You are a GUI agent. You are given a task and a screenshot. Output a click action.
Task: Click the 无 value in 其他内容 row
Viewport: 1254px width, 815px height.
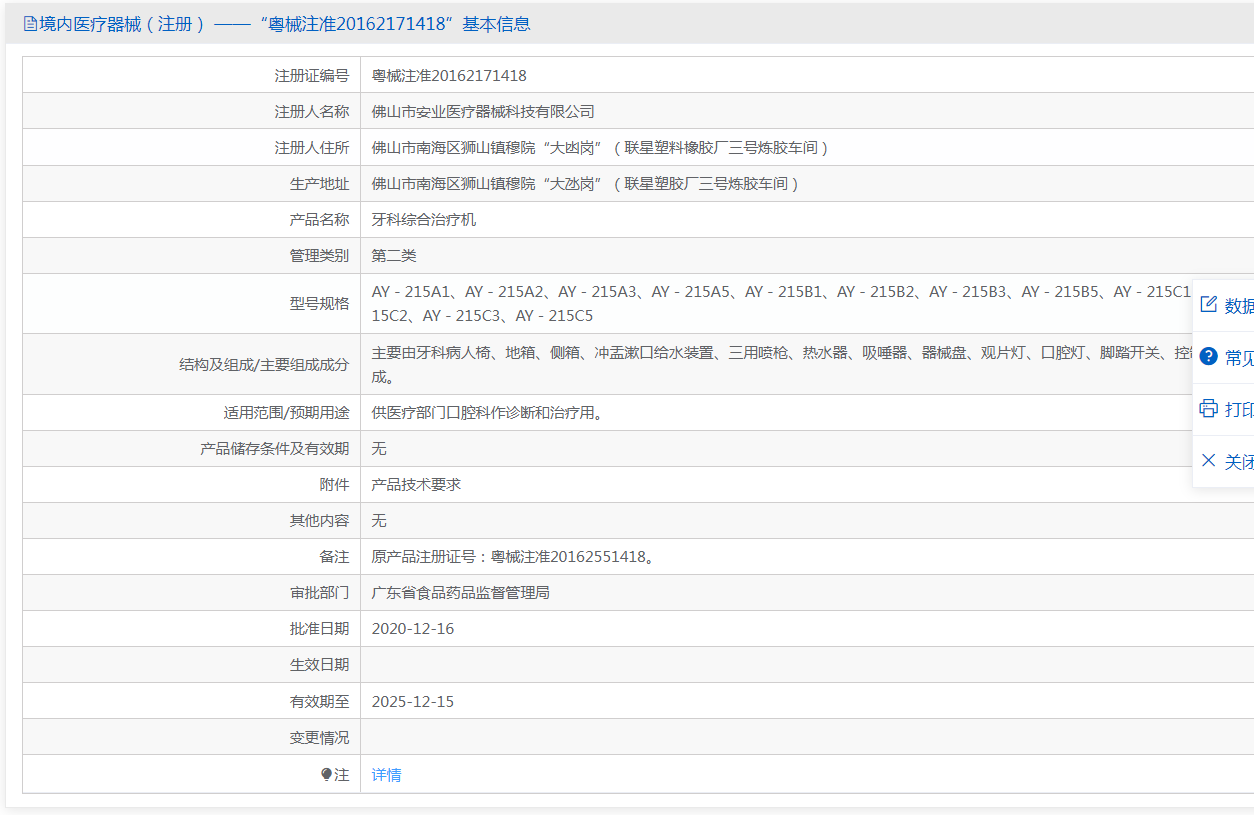tap(379, 520)
